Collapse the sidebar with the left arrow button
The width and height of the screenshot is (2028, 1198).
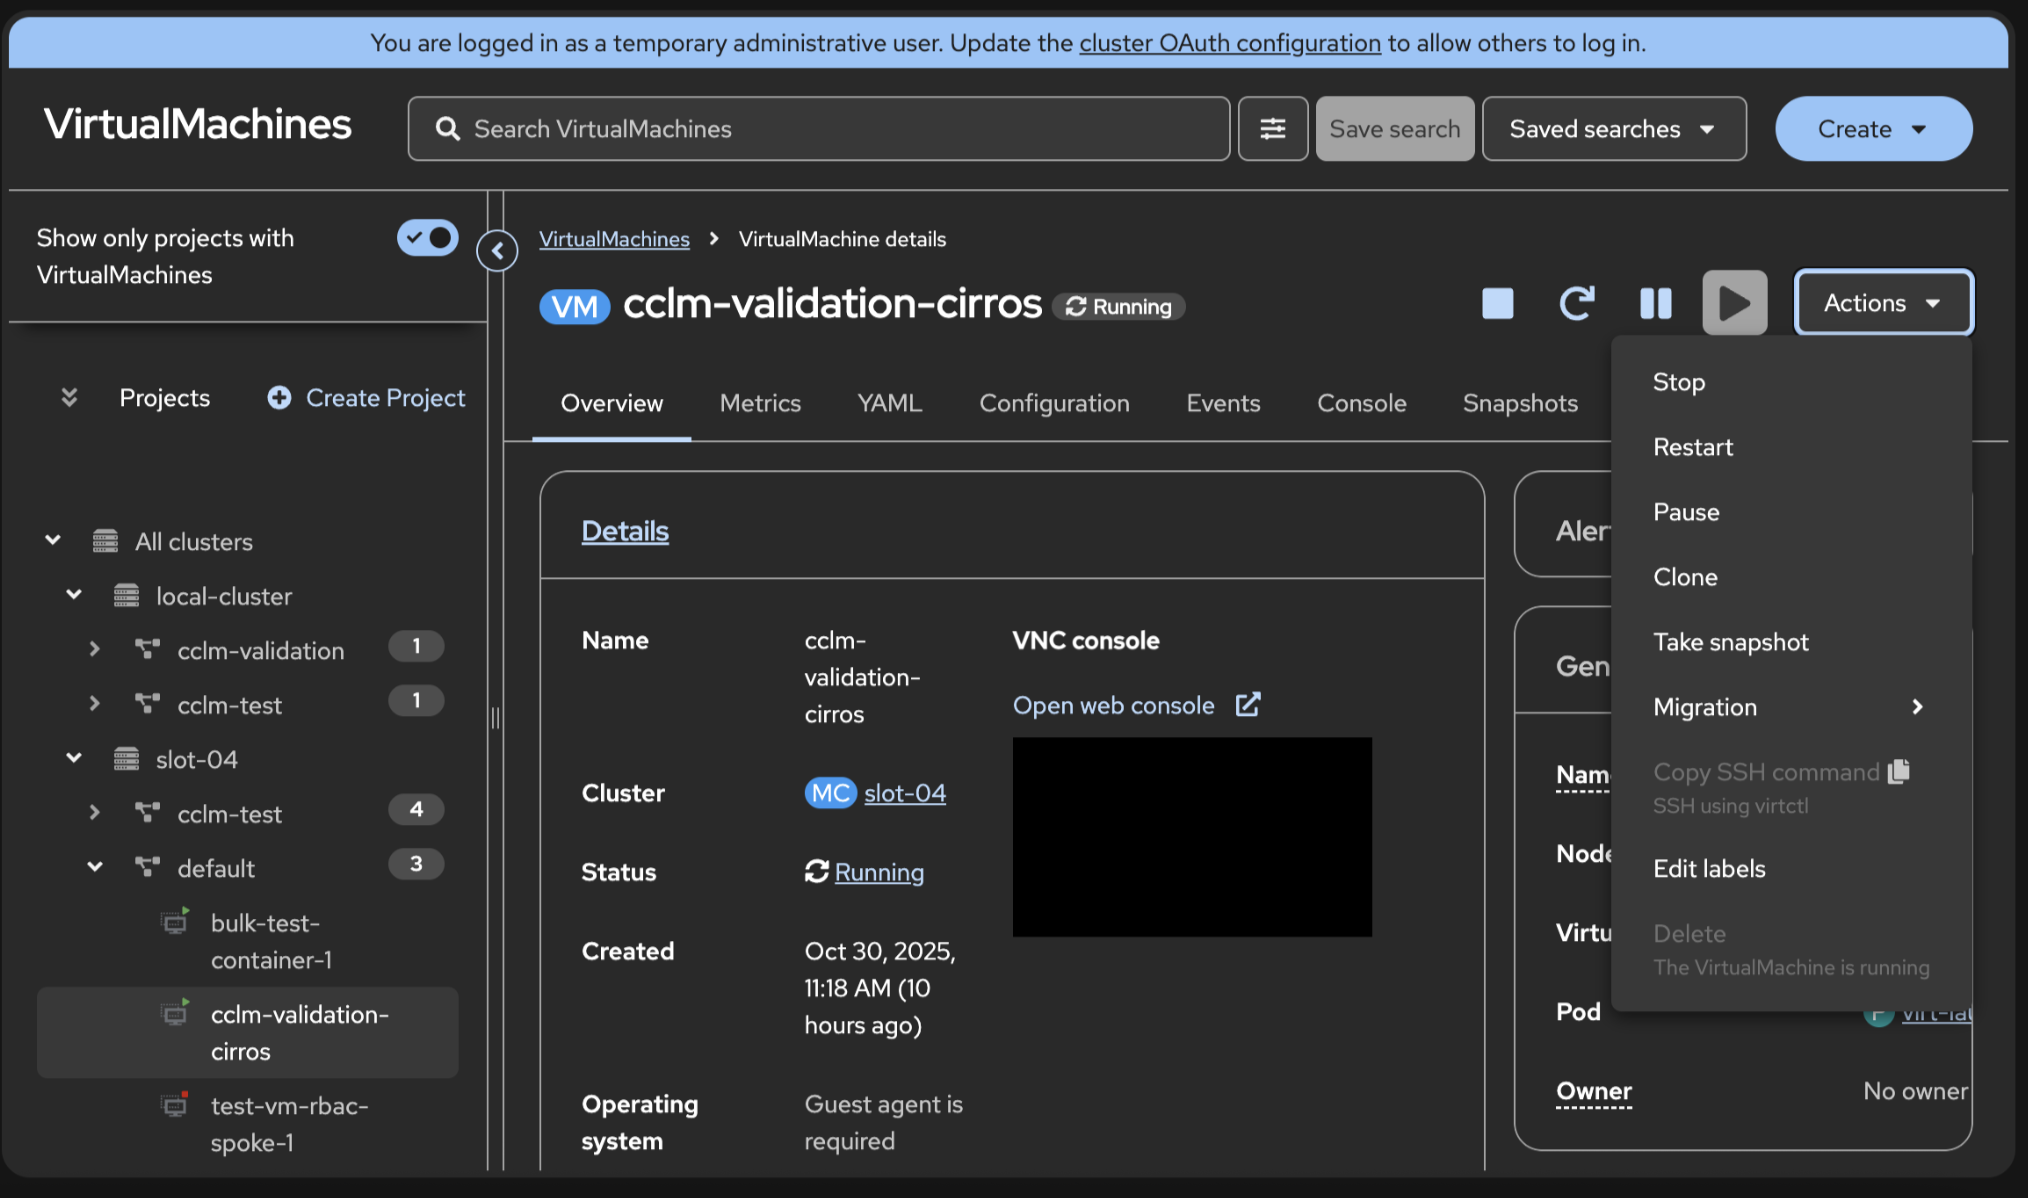pos(497,251)
